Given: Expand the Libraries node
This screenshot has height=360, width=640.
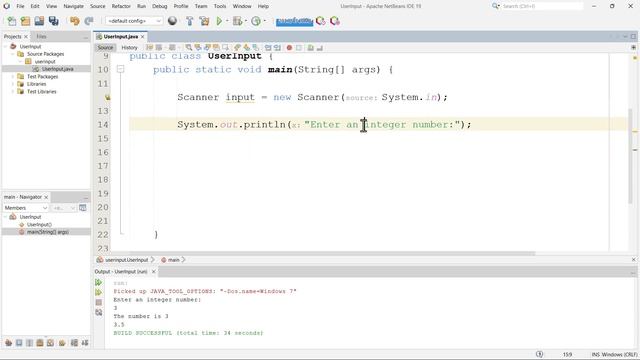Looking at the screenshot, I should (x=13, y=84).
